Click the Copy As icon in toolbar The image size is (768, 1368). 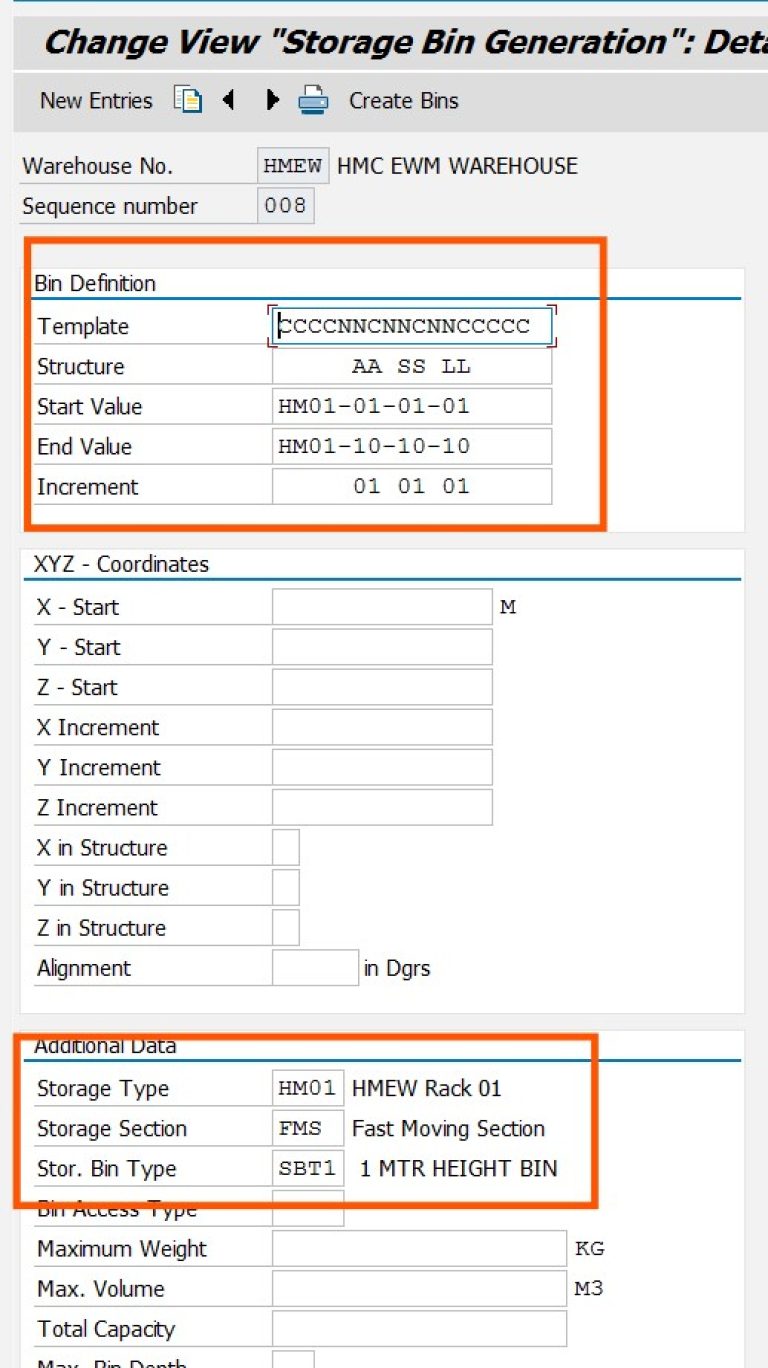(x=187, y=100)
